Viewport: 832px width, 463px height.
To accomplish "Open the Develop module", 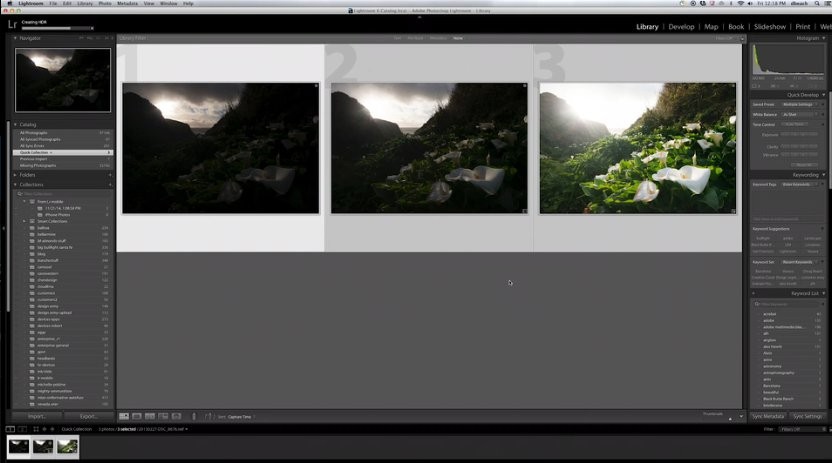I will 681,27.
